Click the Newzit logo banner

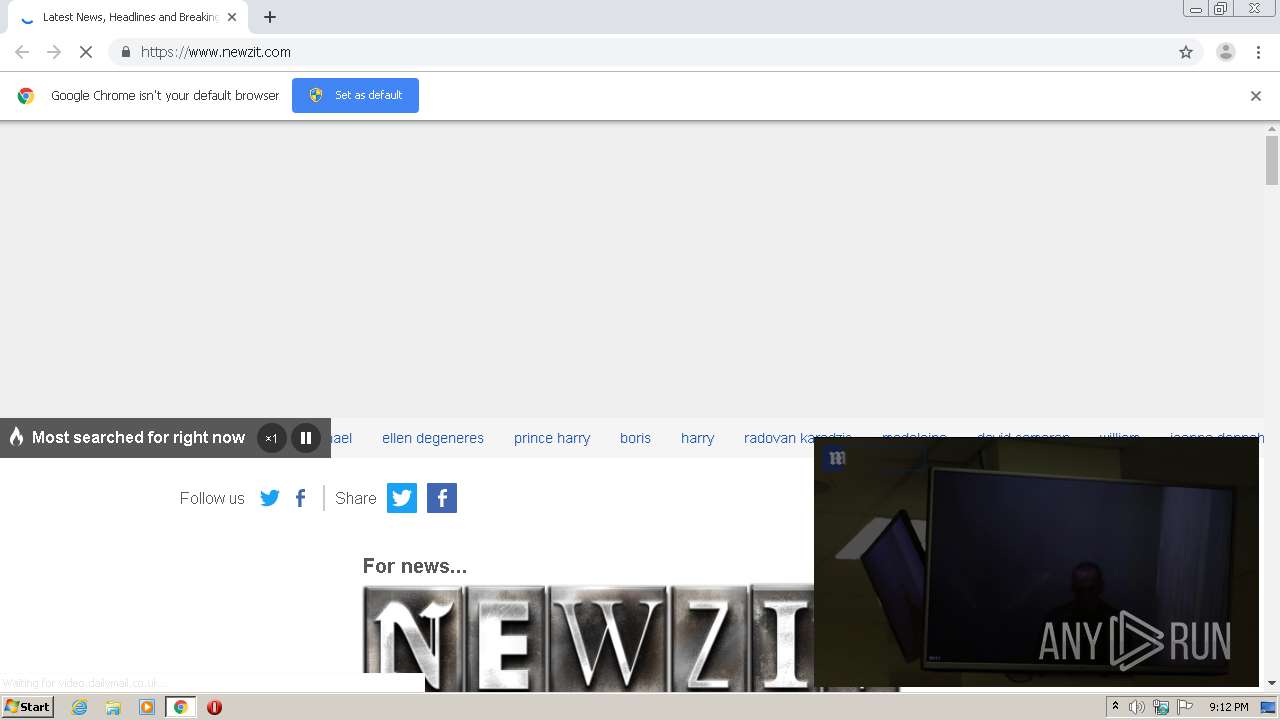(x=590, y=638)
